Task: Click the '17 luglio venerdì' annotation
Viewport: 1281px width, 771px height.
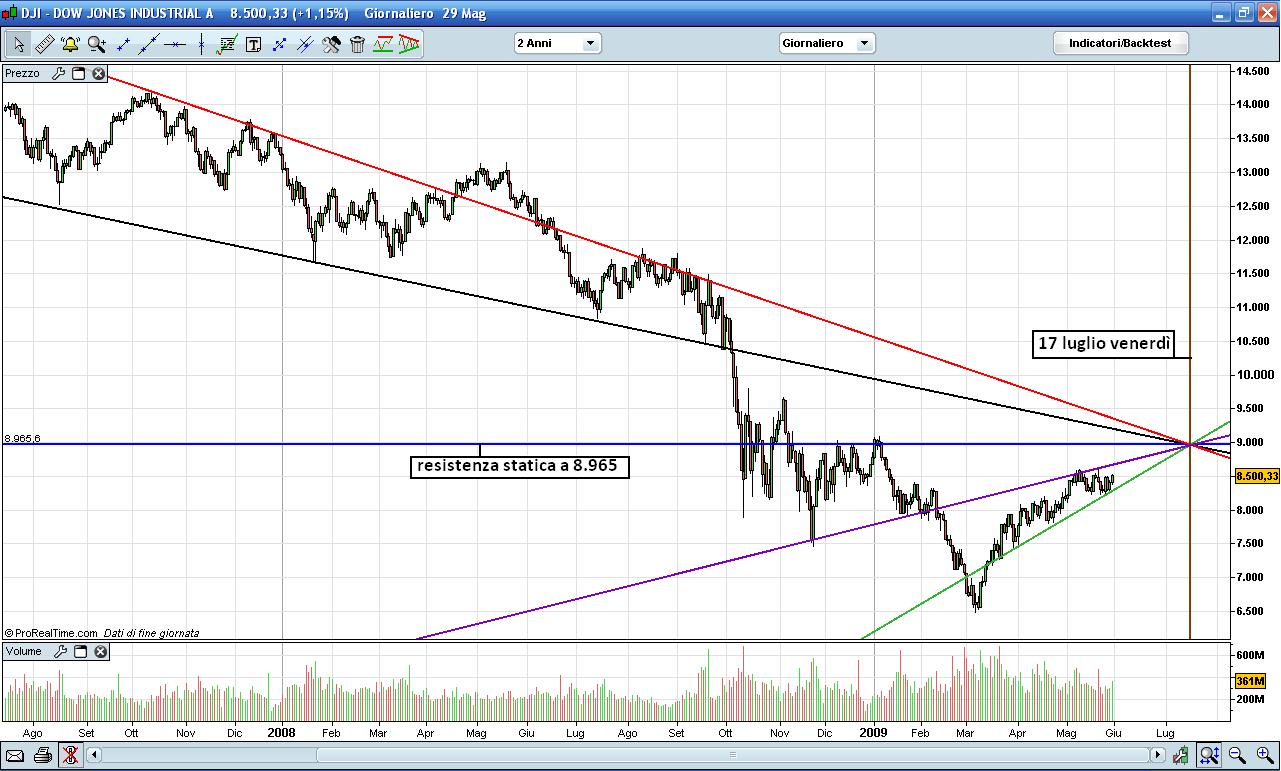Action: [1104, 344]
